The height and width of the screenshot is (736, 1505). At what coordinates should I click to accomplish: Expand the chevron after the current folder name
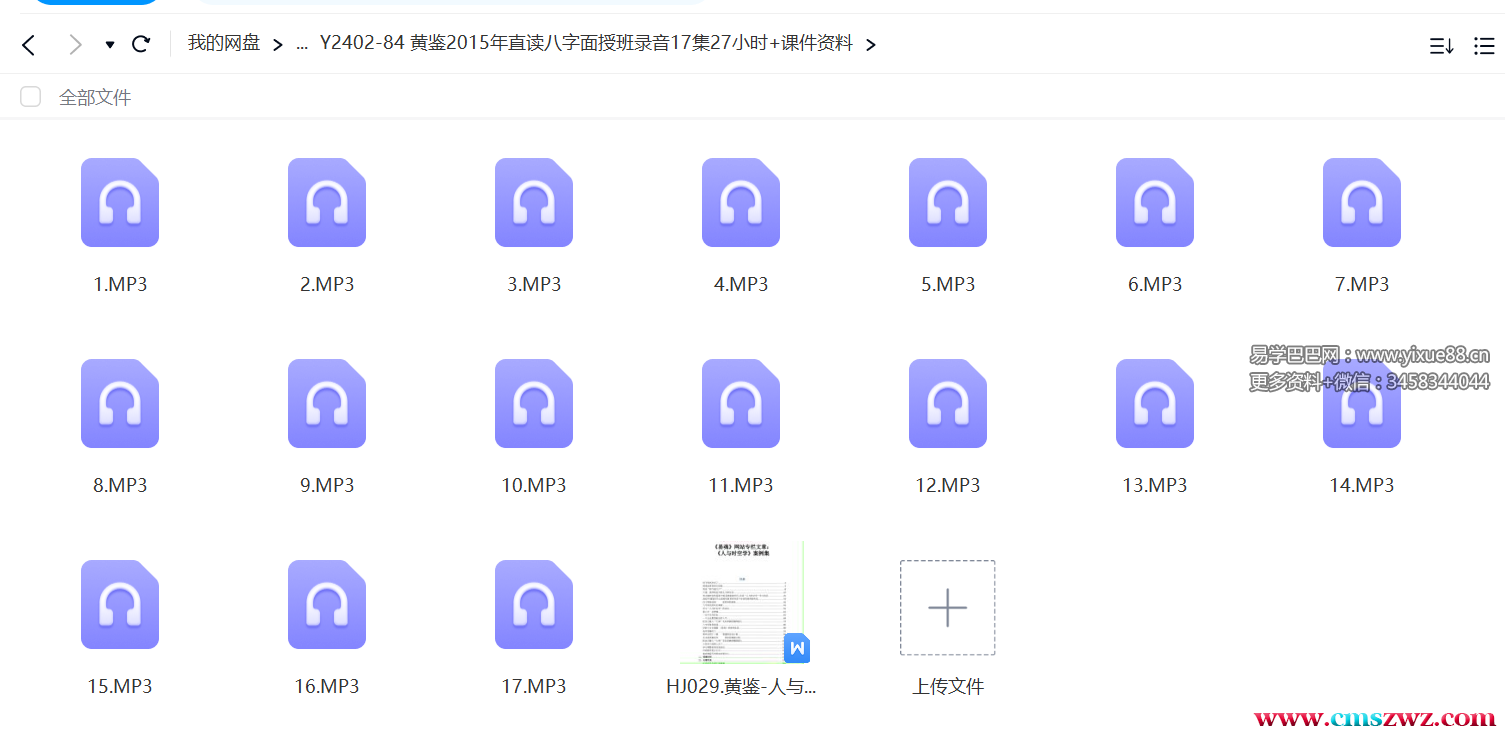tap(871, 45)
